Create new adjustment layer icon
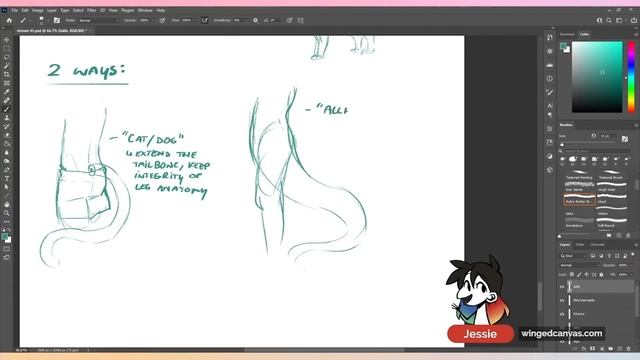Screen dimensions: 640x360 [601, 349]
